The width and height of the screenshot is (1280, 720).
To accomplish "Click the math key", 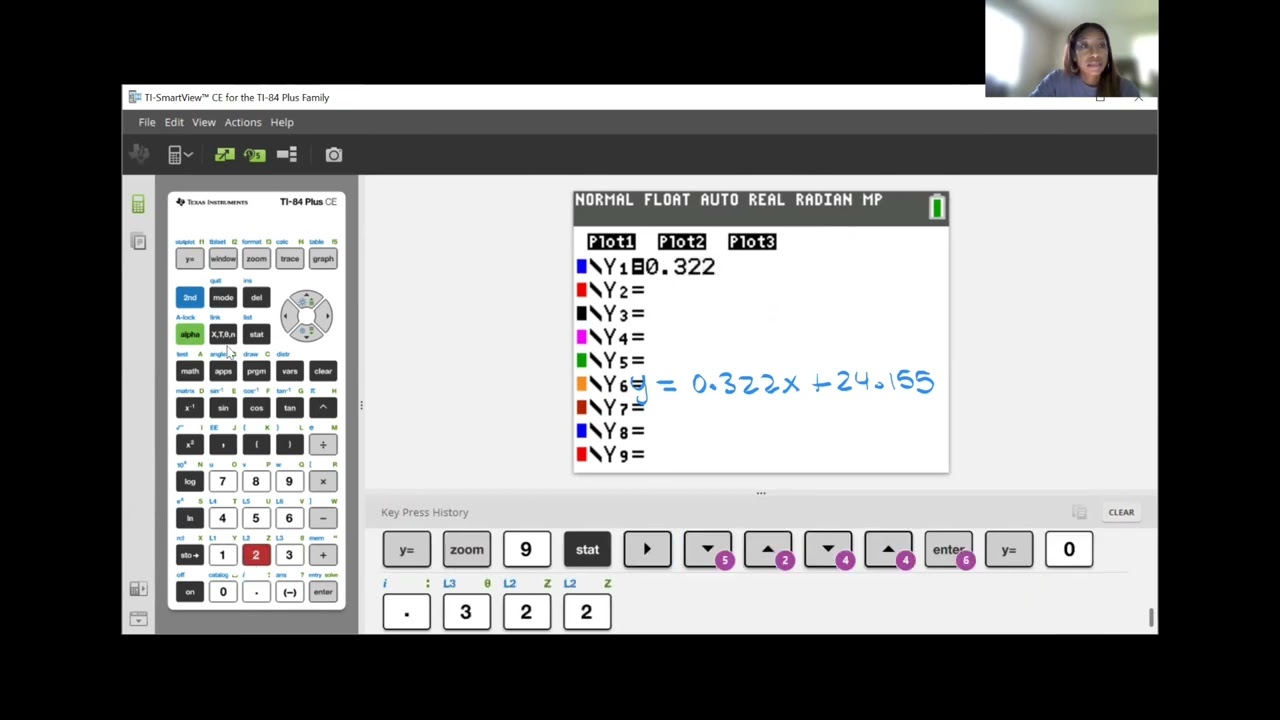I will (190, 371).
